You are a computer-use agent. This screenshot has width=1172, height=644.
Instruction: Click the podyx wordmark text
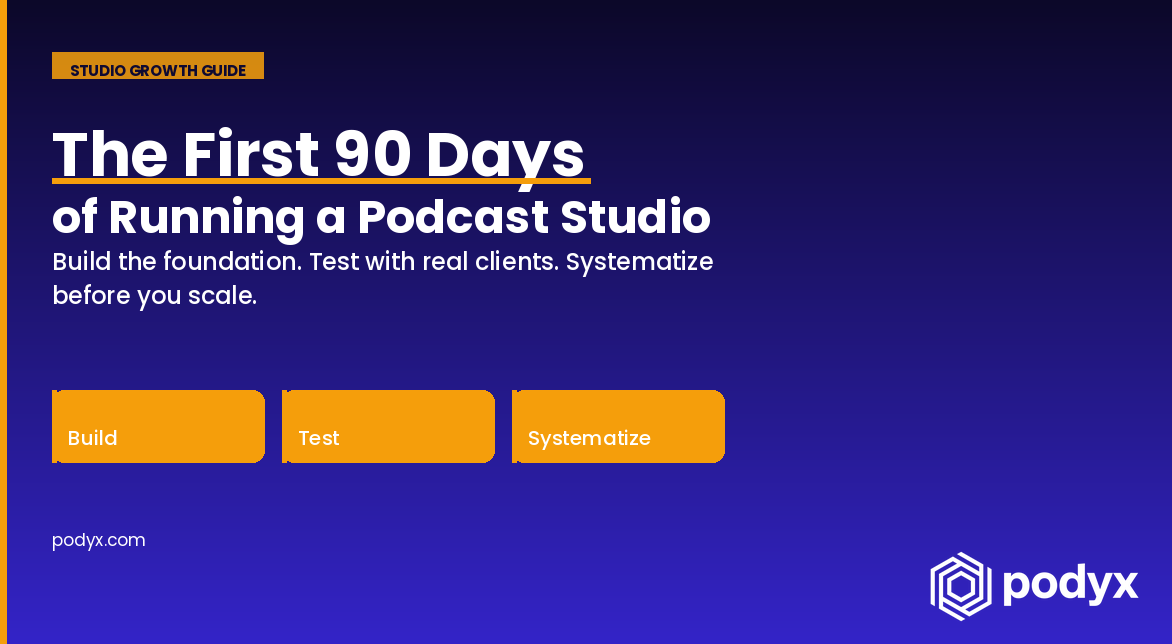(1070, 586)
